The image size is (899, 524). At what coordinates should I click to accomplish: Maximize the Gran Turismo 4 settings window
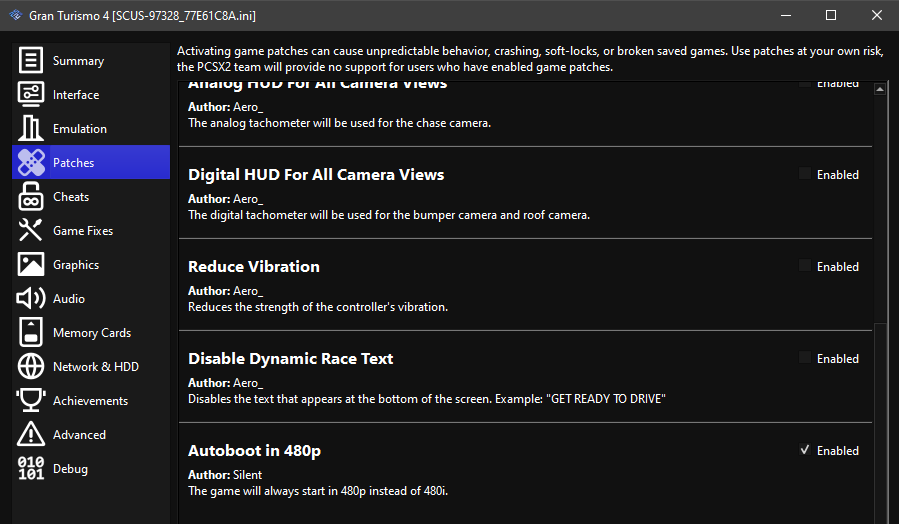(831, 15)
